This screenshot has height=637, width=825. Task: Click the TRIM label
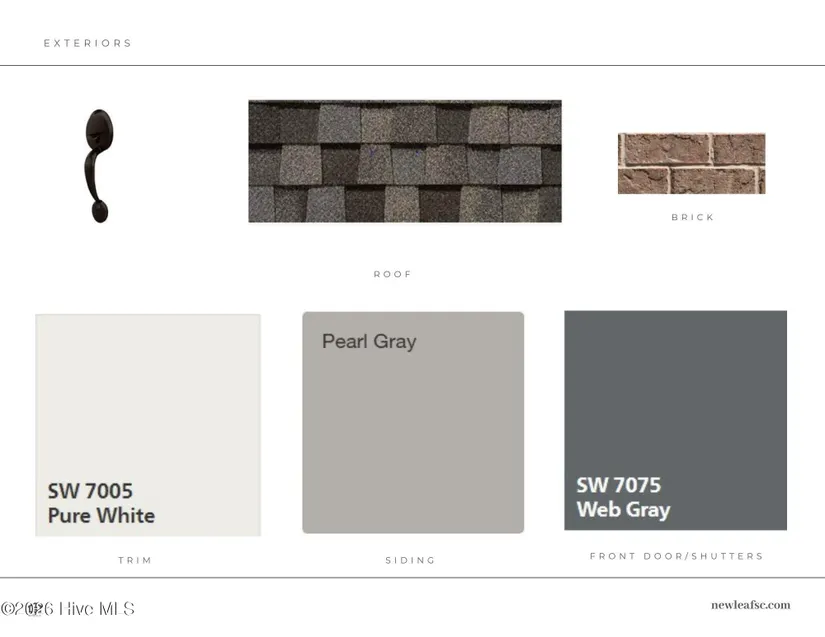tap(135, 560)
